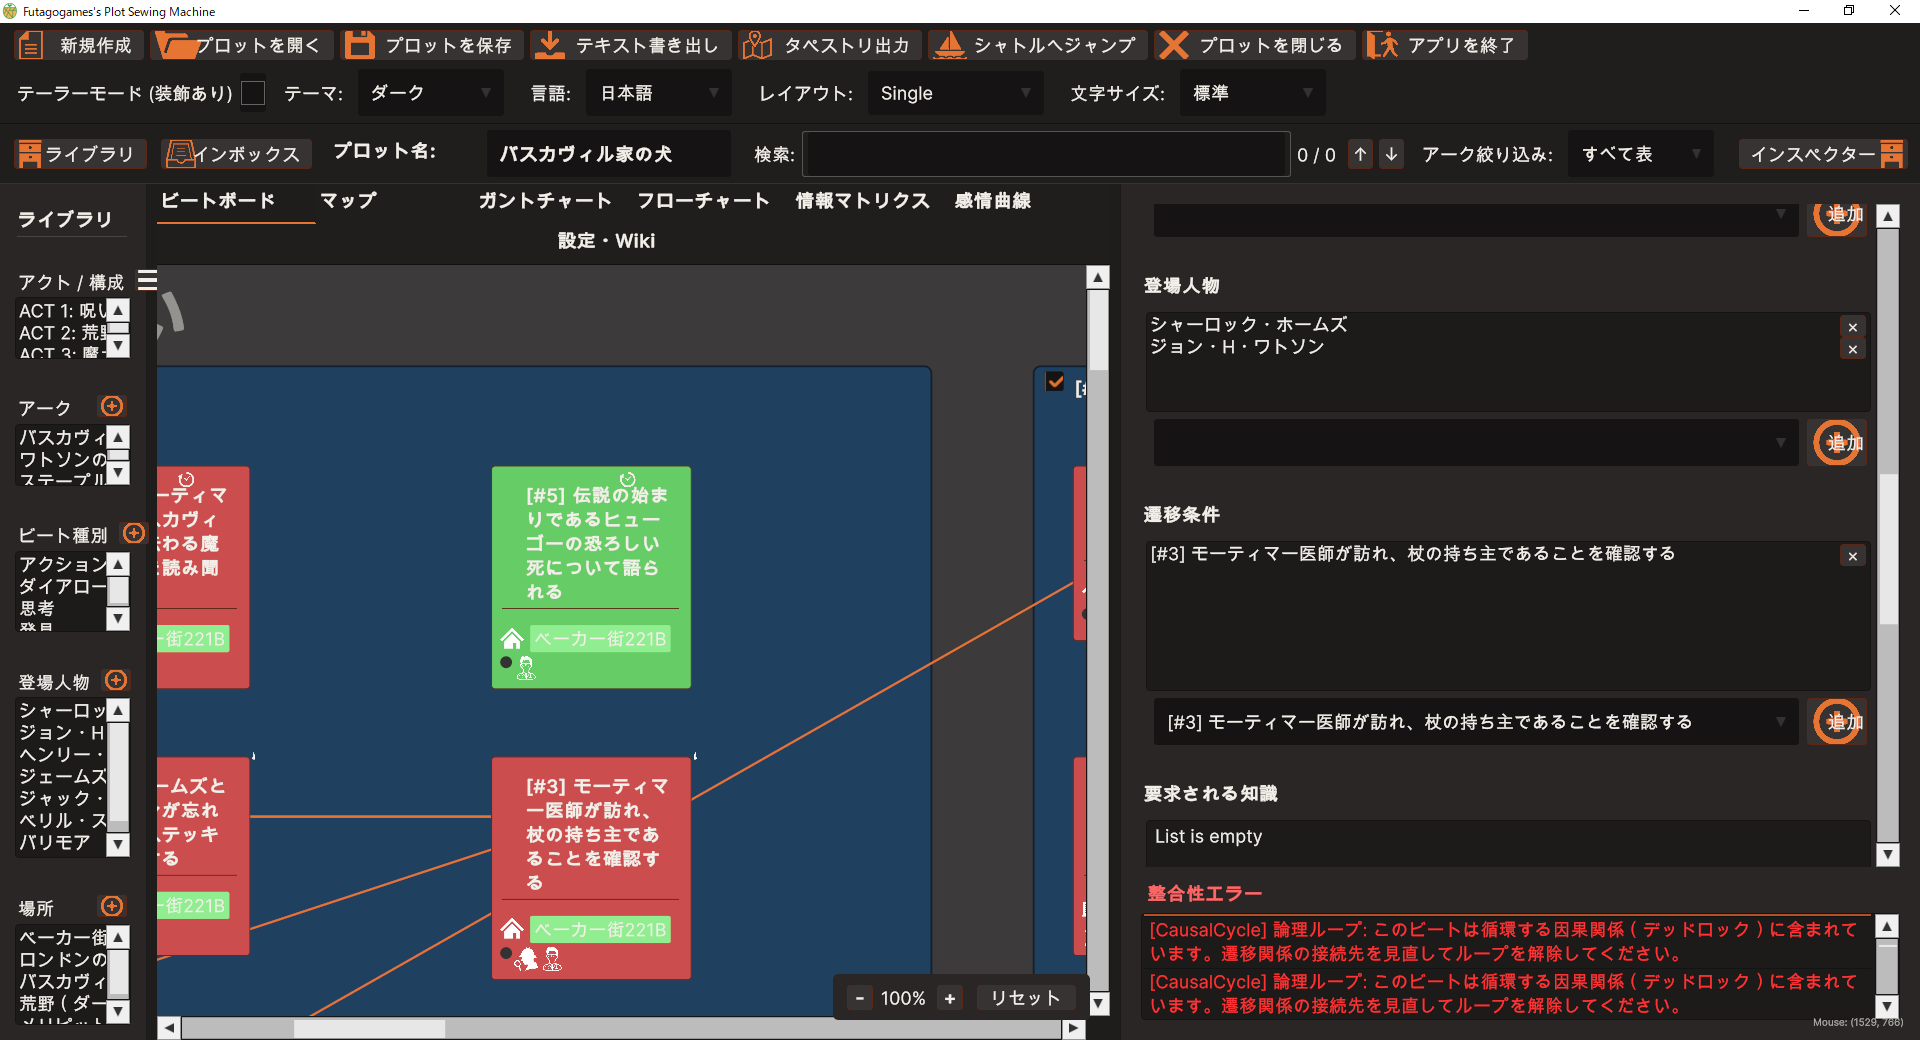Remove the [#3] transition condition entry
Viewport: 1920px width, 1040px height.
tap(1853, 556)
